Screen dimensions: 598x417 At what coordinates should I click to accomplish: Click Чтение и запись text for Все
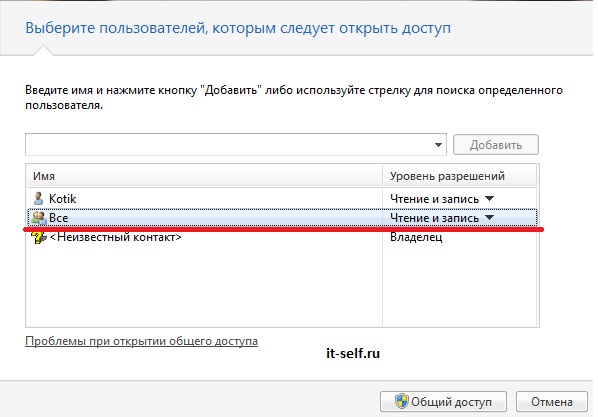coord(434,218)
